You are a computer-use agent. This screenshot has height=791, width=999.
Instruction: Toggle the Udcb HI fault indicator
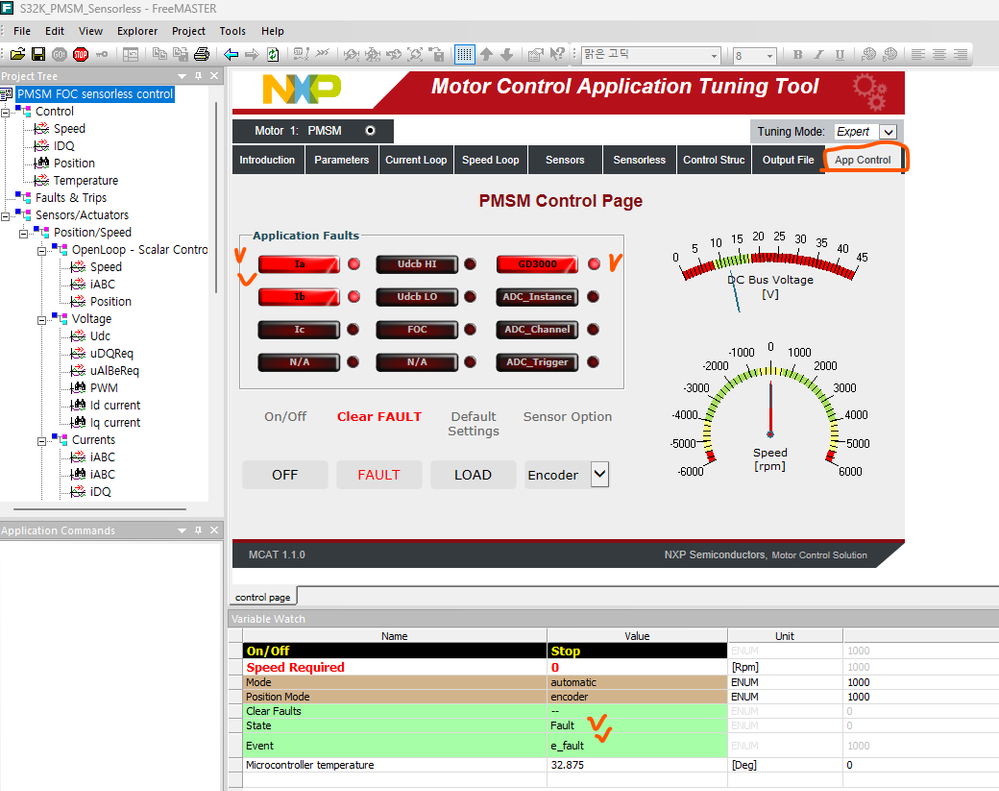point(417,264)
